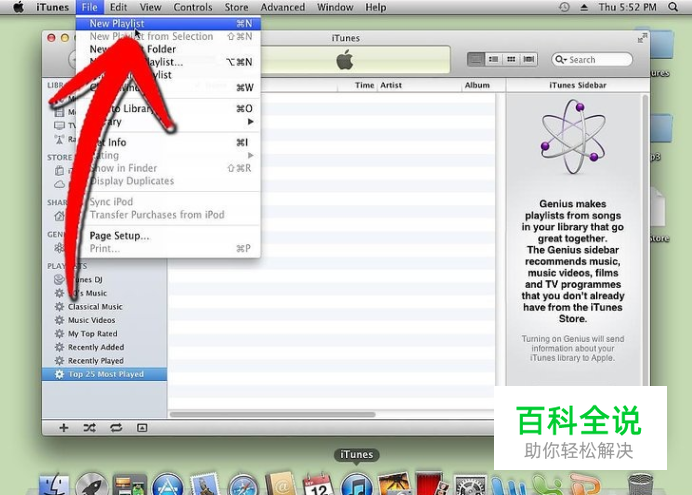This screenshot has width=692, height=495.
Task: Switch to album list view
Action: pos(493,59)
